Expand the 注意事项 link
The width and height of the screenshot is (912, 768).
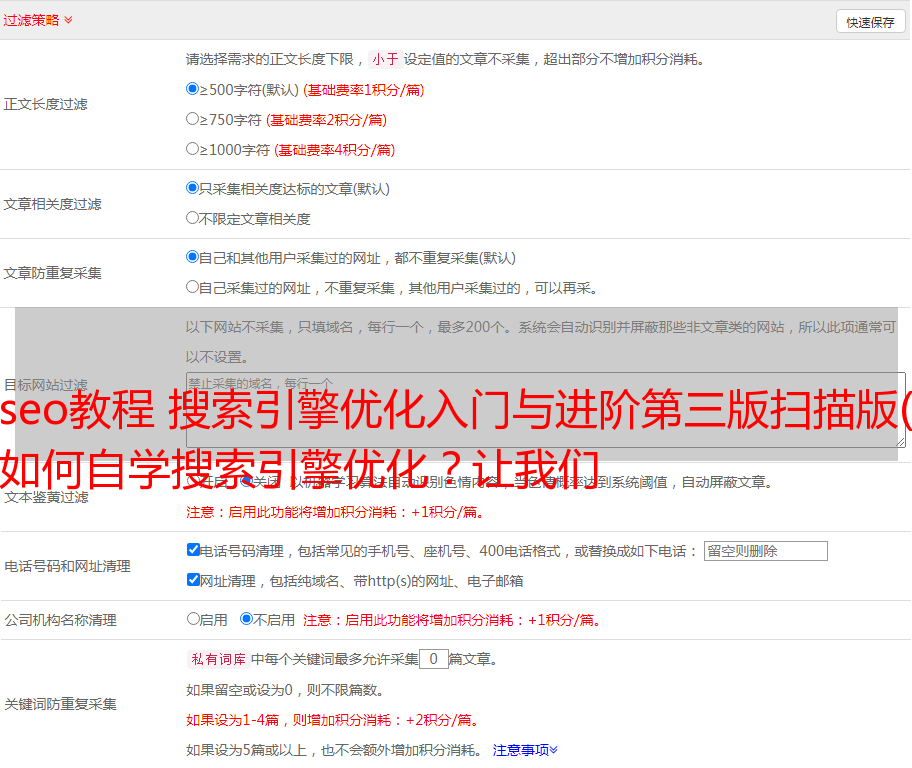click(x=524, y=749)
